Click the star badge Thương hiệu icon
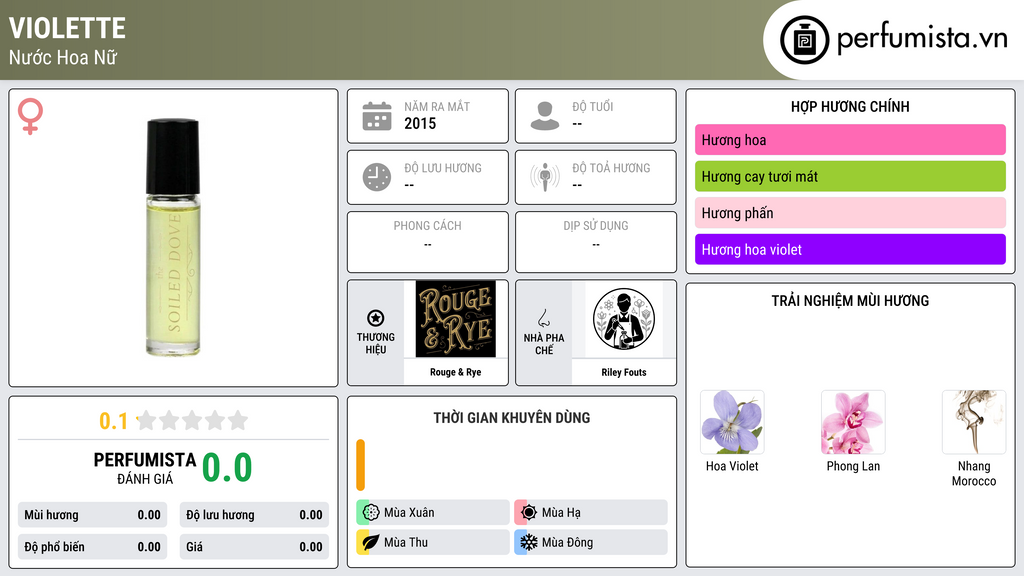 pyautogui.click(x=376, y=318)
